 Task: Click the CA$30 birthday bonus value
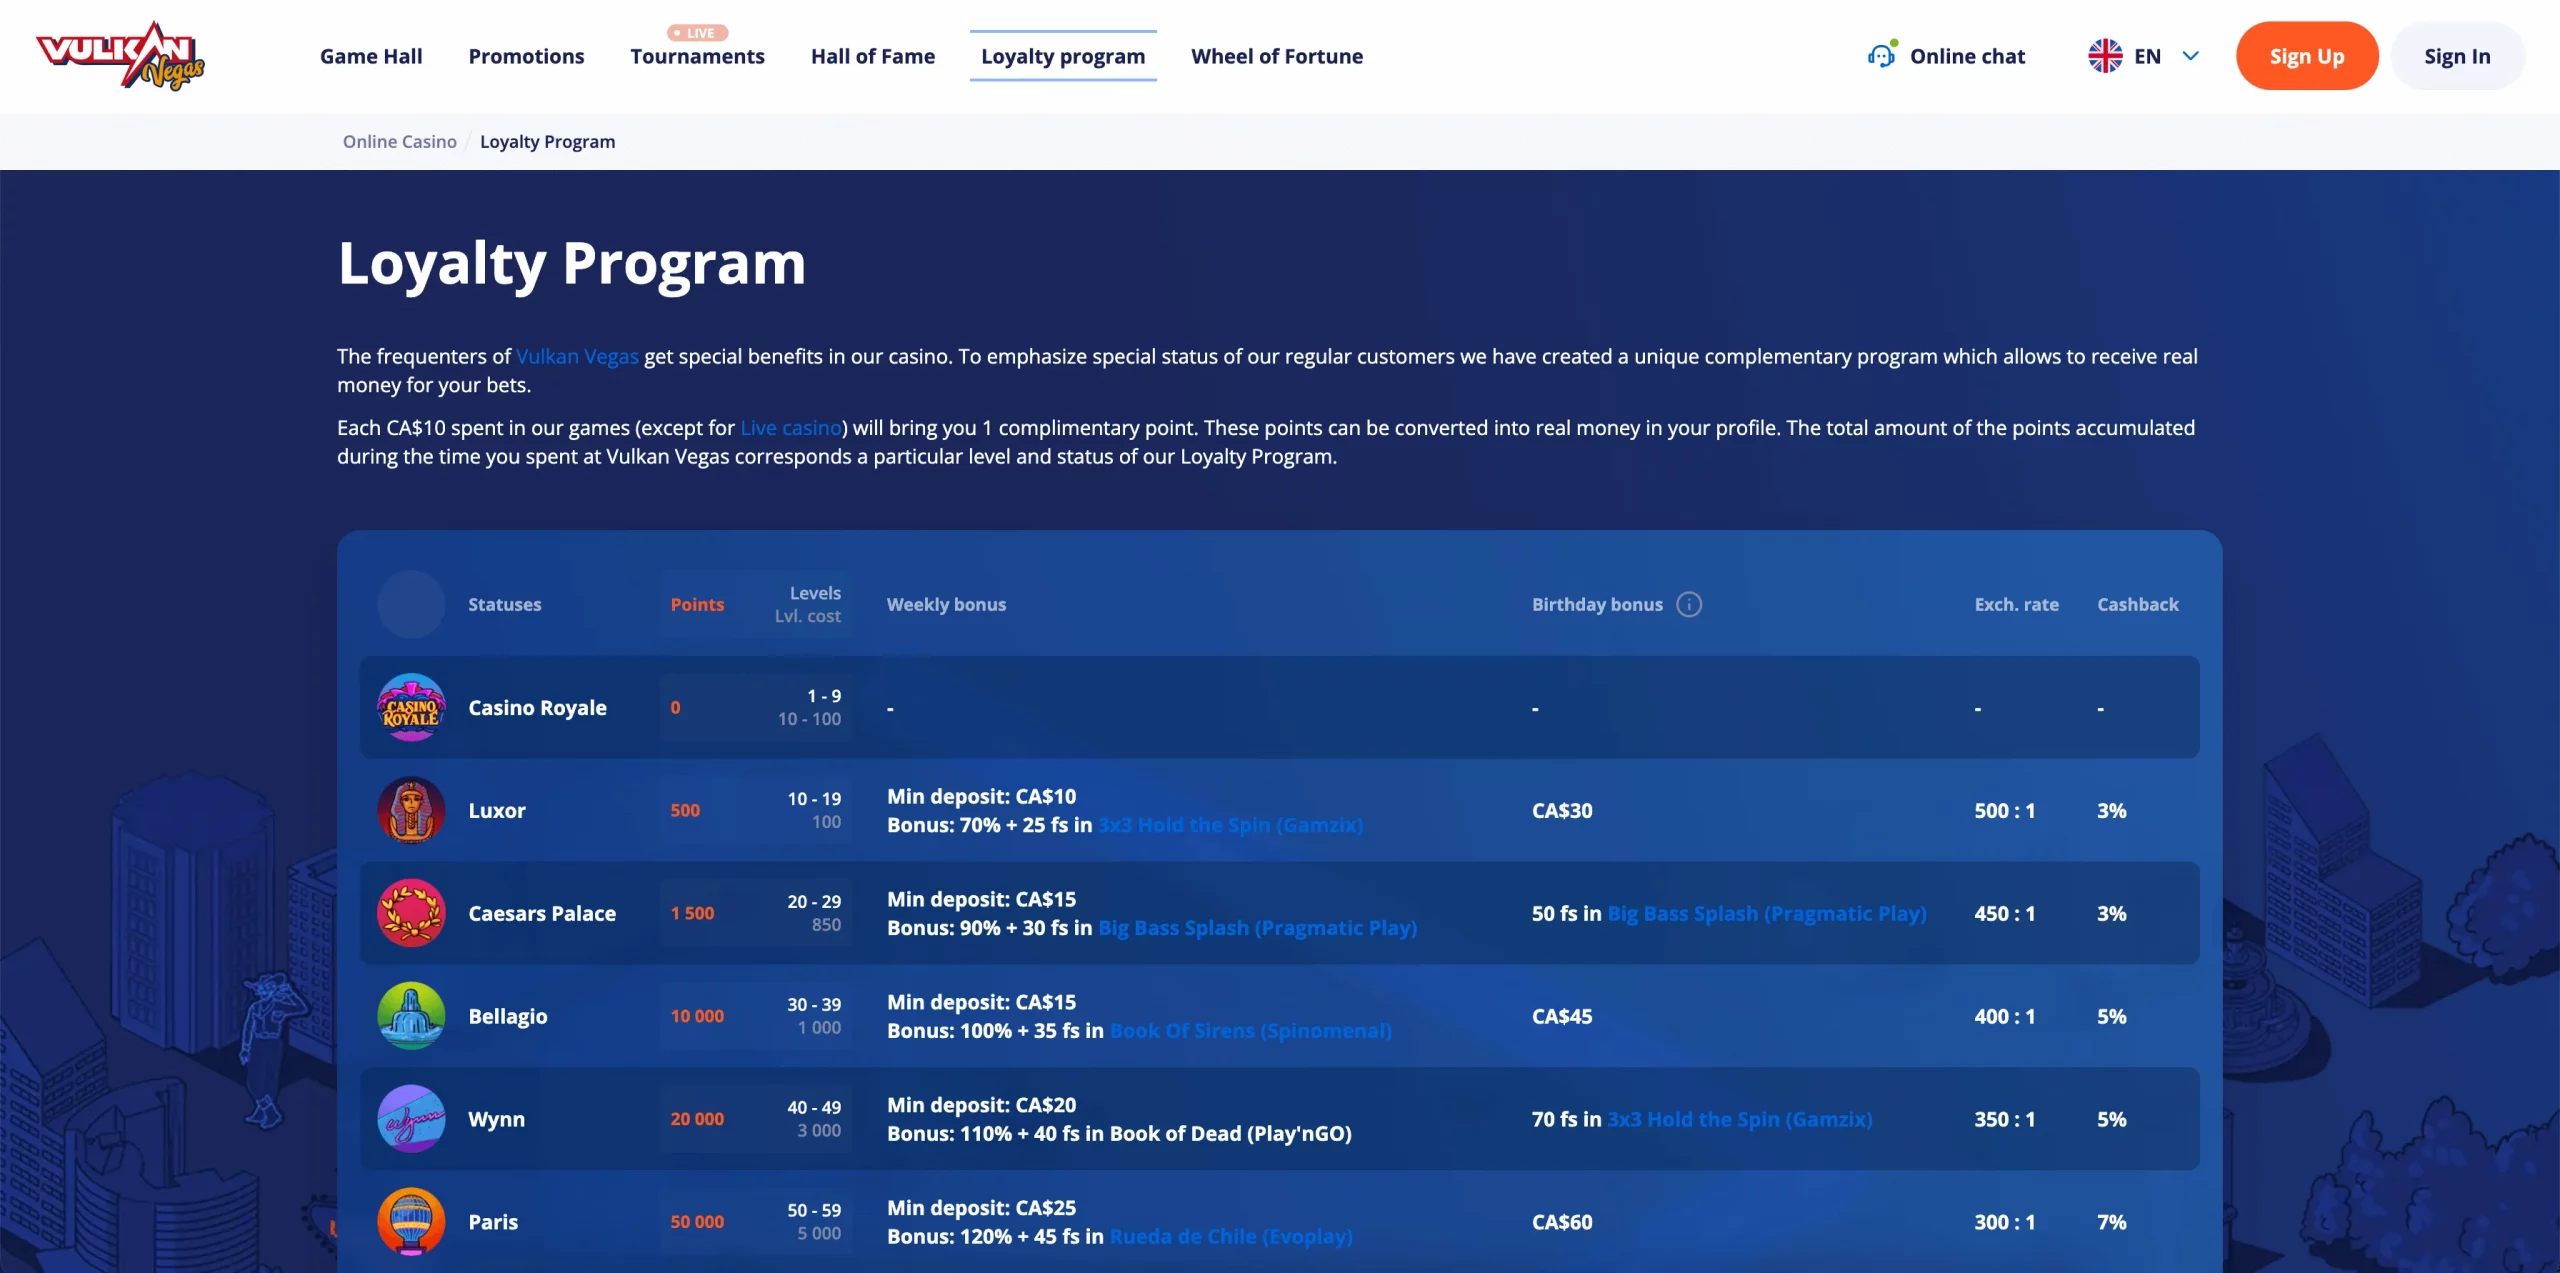(x=1562, y=811)
